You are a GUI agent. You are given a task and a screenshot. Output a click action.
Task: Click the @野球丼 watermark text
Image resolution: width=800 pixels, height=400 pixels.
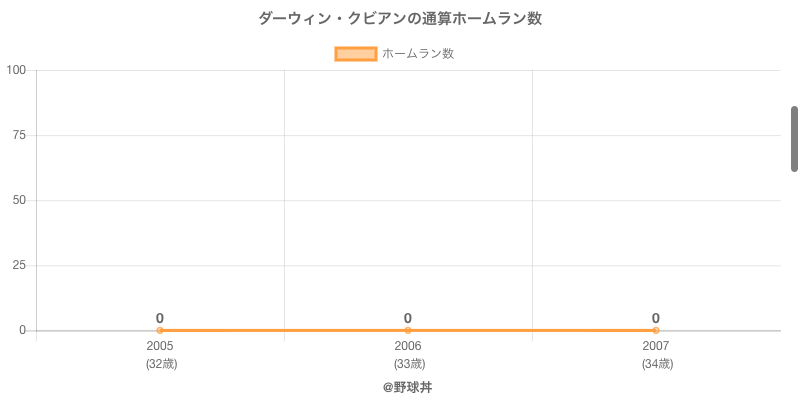click(407, 387)
